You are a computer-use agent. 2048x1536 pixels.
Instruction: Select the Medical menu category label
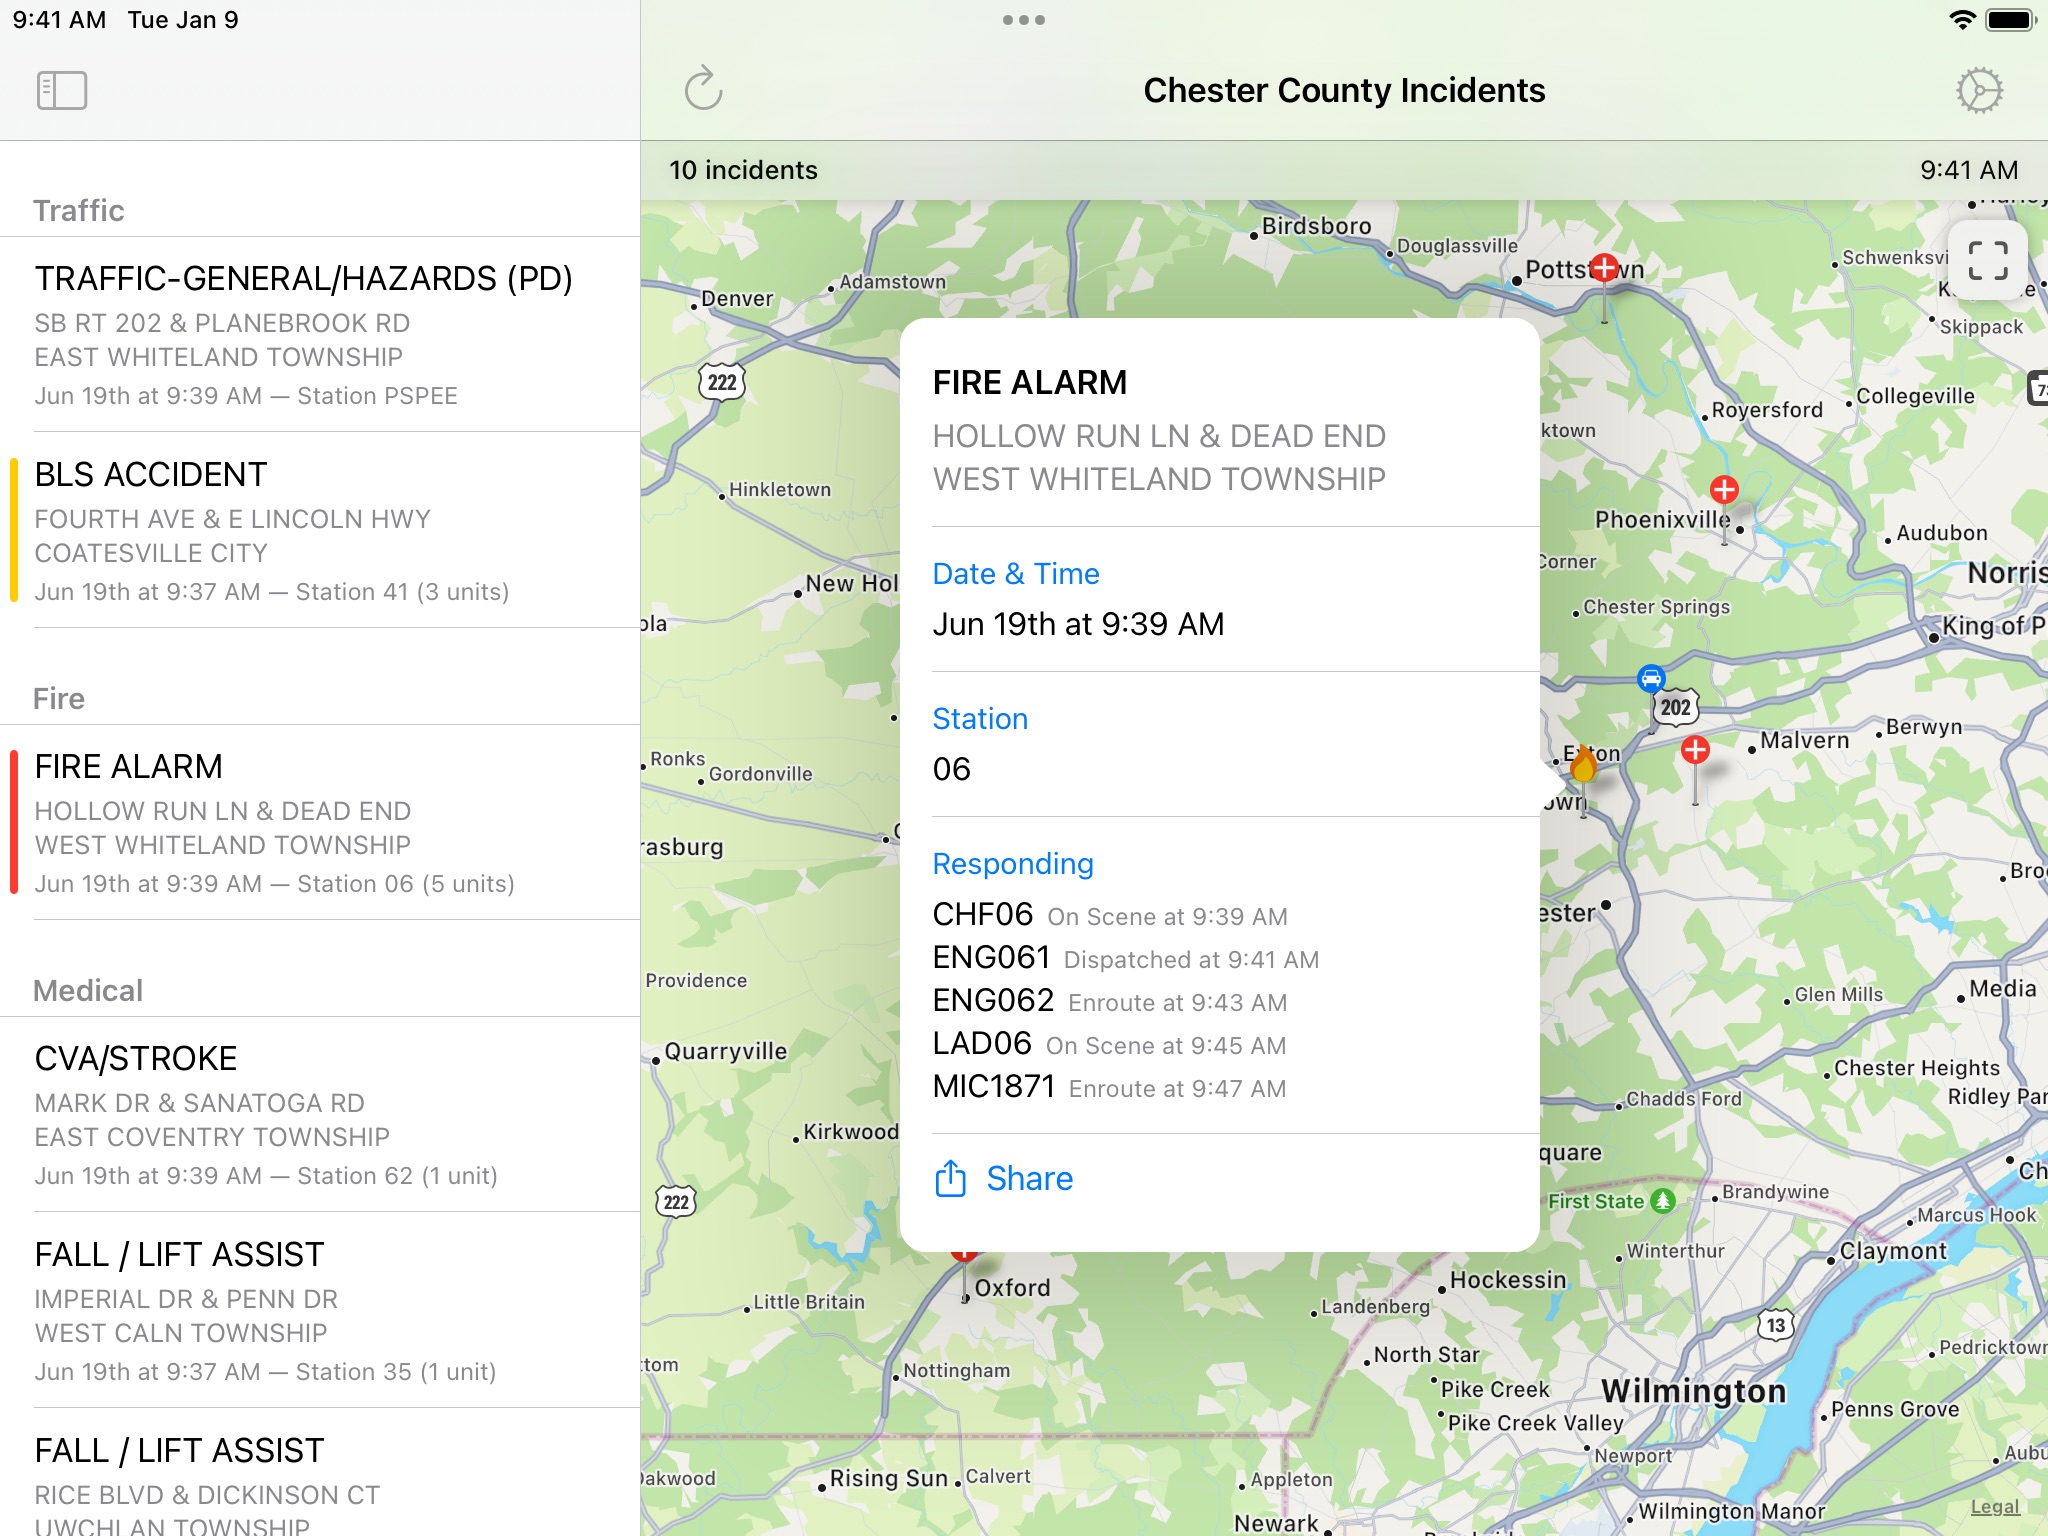pos(89,991)
